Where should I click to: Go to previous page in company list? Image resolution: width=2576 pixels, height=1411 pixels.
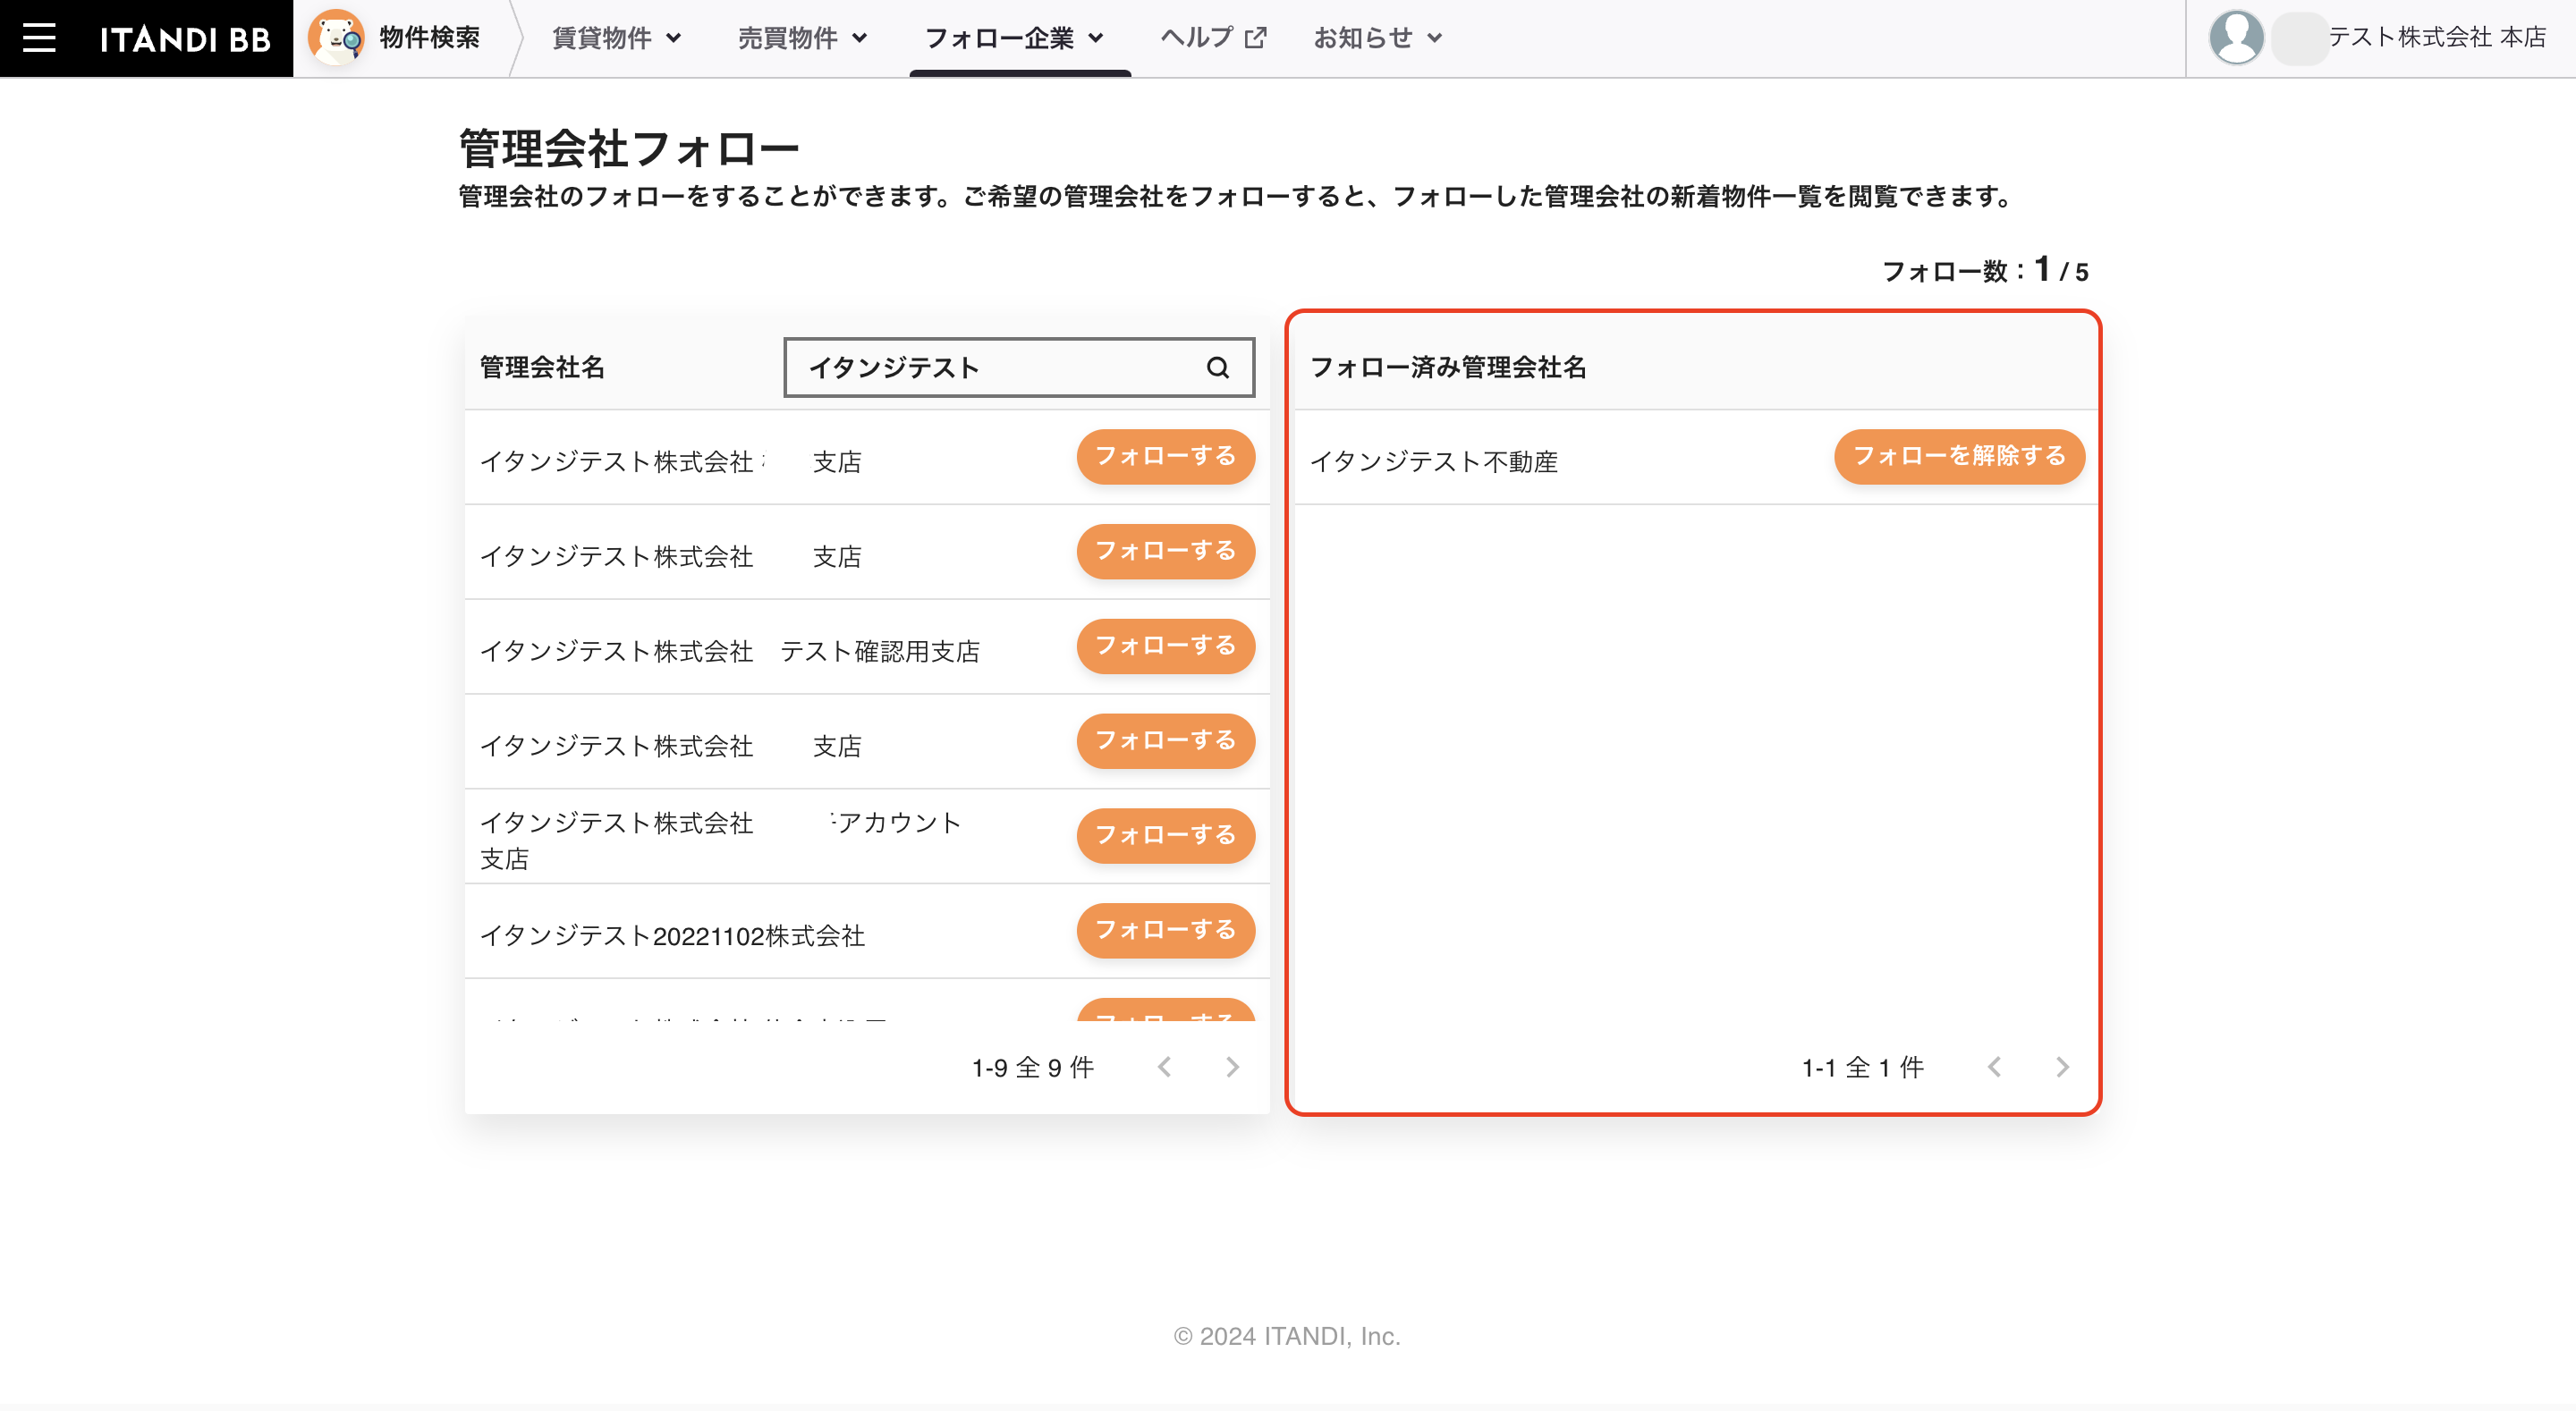[1164, 1067]
